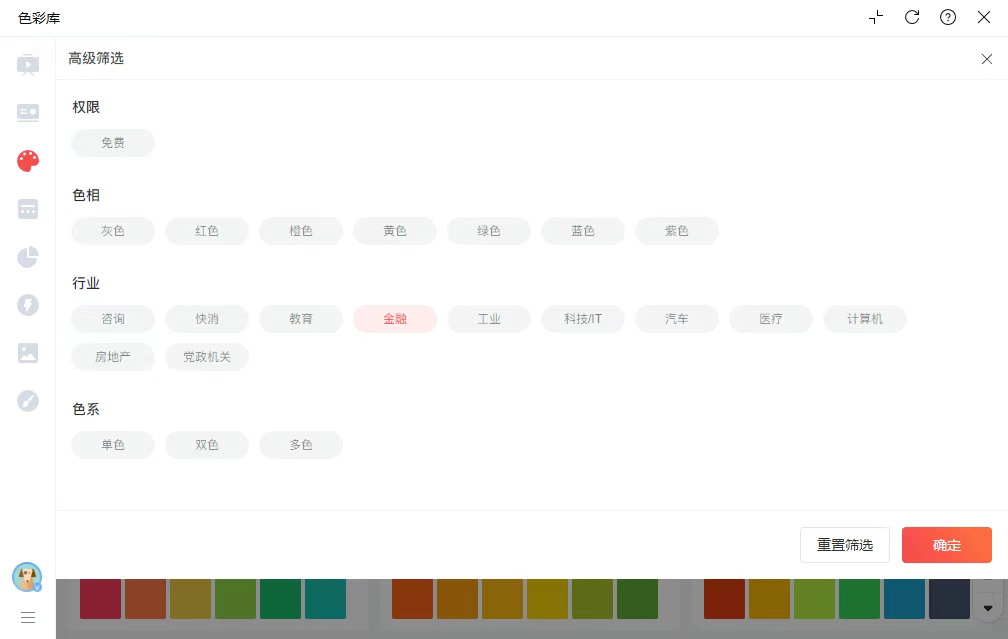Choose the 双色 color scheme filter
The width and height of the screenshot is (1008, 639).
(x=207, y=445)
